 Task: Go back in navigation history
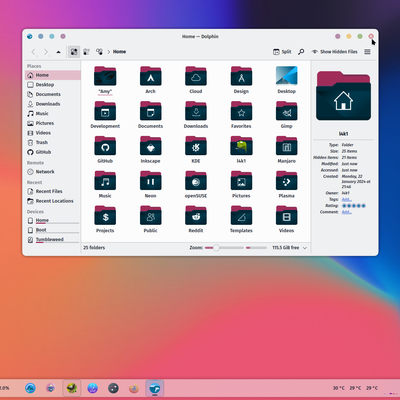pyautogui.click(x=33, y=52)
